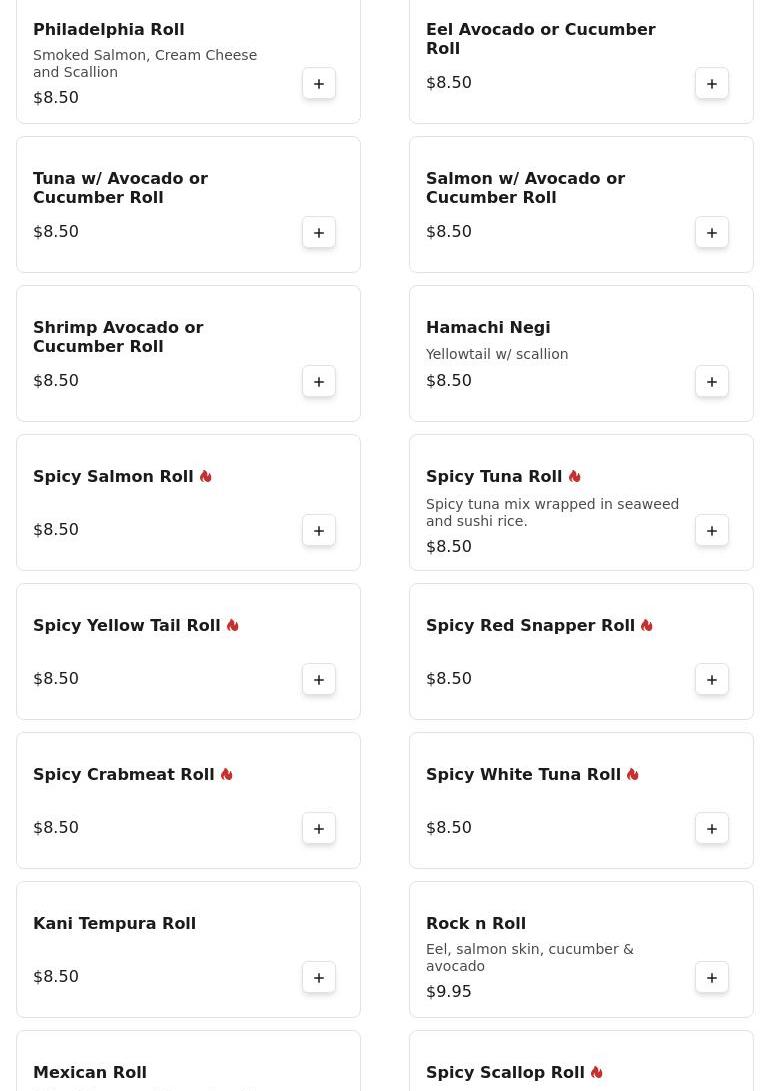
Task: Add Spicy White Tuna Roll
Action: (x=712, y=829)
